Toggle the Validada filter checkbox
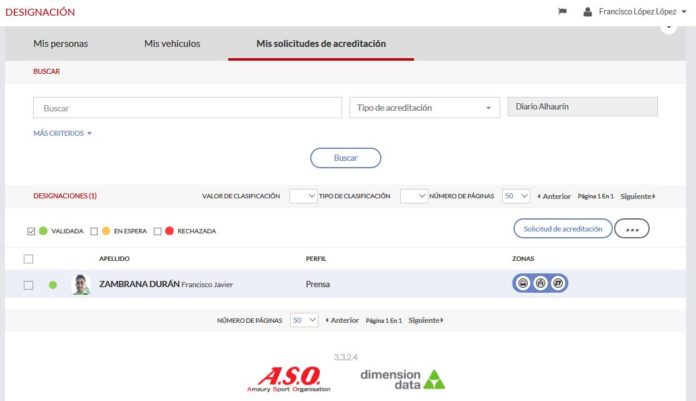696x401 pixels. click(x=31, y=231)
